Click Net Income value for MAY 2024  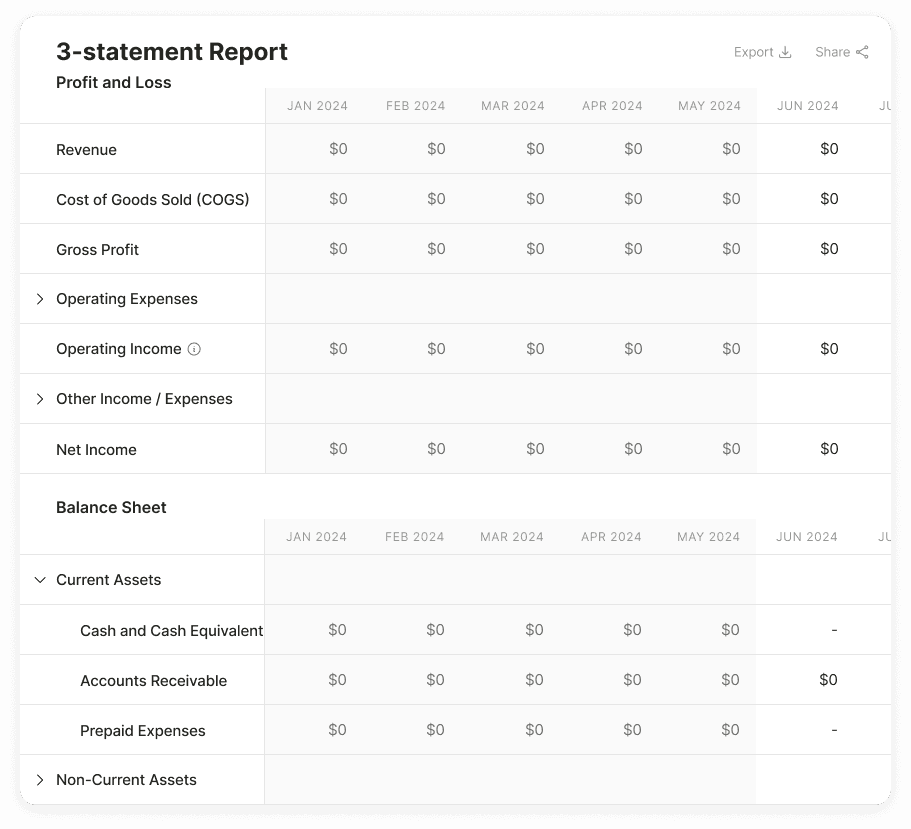pyautogui.click(x=731, y=449)
